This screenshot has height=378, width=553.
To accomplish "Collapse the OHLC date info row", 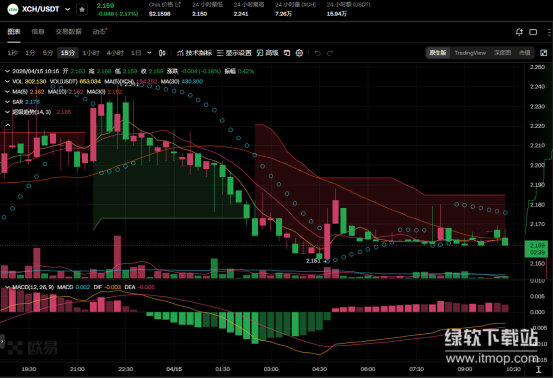I will coord(7,71).
